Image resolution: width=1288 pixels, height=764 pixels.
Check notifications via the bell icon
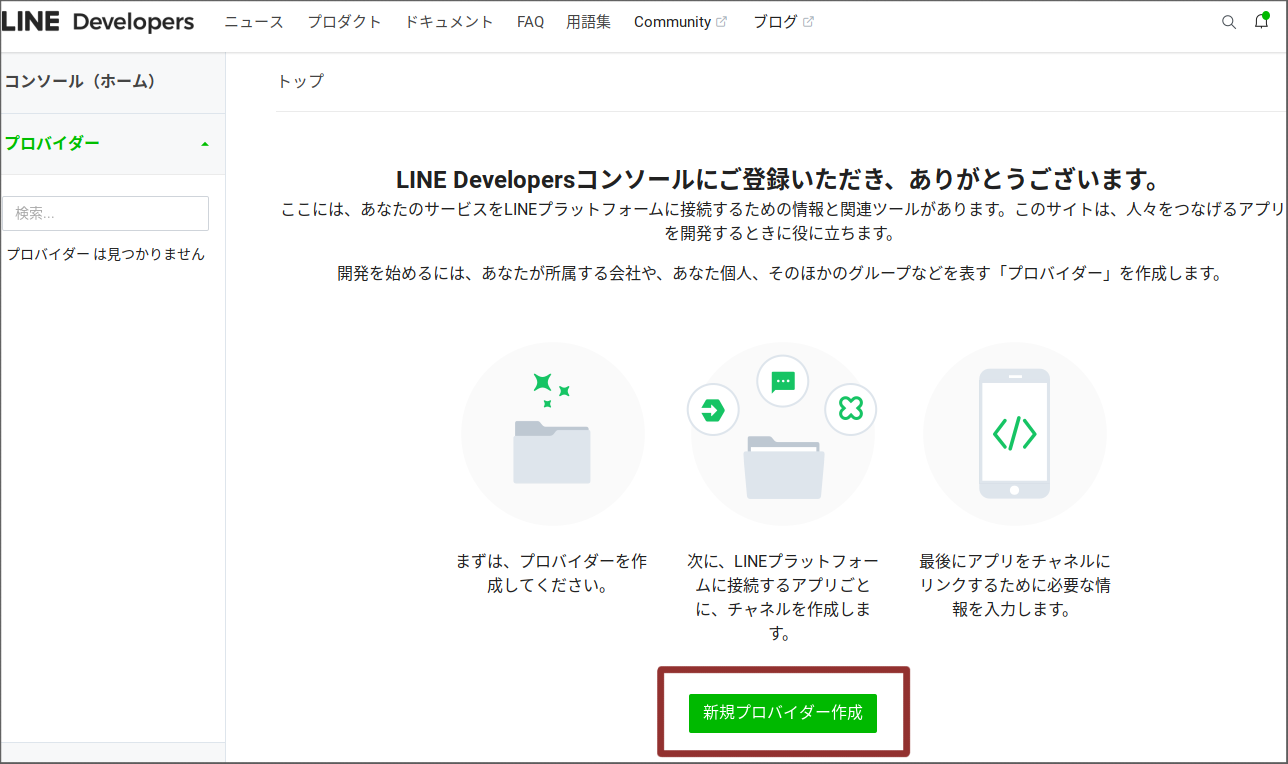pyautogui.click(x=1260, y=21)
